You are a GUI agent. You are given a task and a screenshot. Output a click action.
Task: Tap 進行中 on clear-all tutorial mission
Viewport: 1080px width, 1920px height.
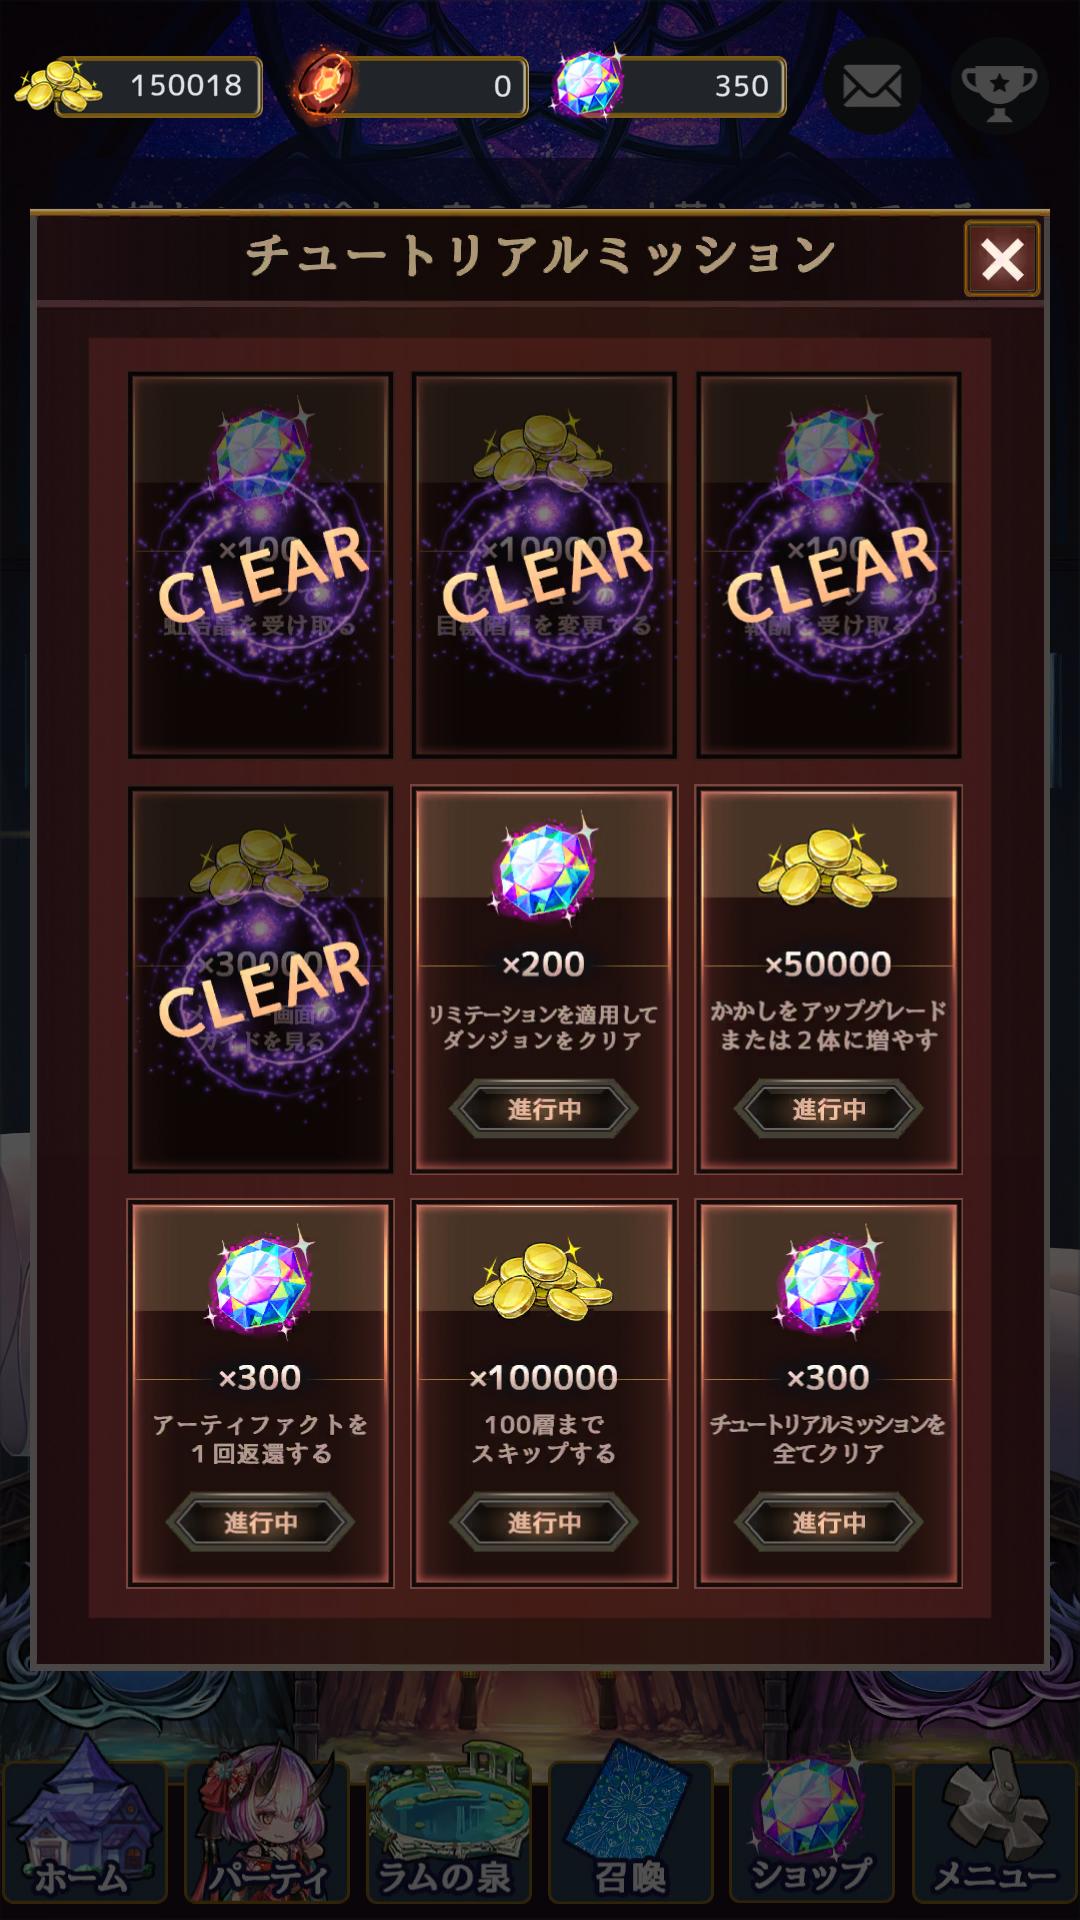829,1523
